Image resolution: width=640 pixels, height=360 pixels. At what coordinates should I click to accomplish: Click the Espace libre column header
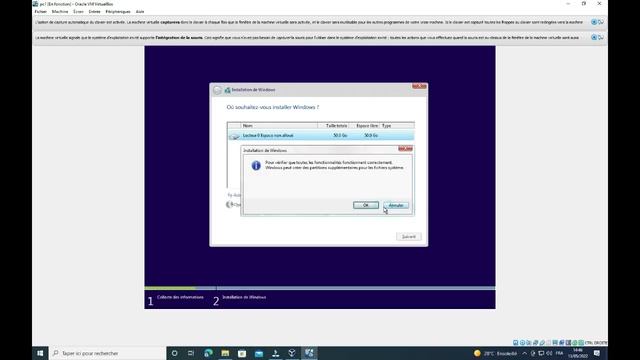364,126
